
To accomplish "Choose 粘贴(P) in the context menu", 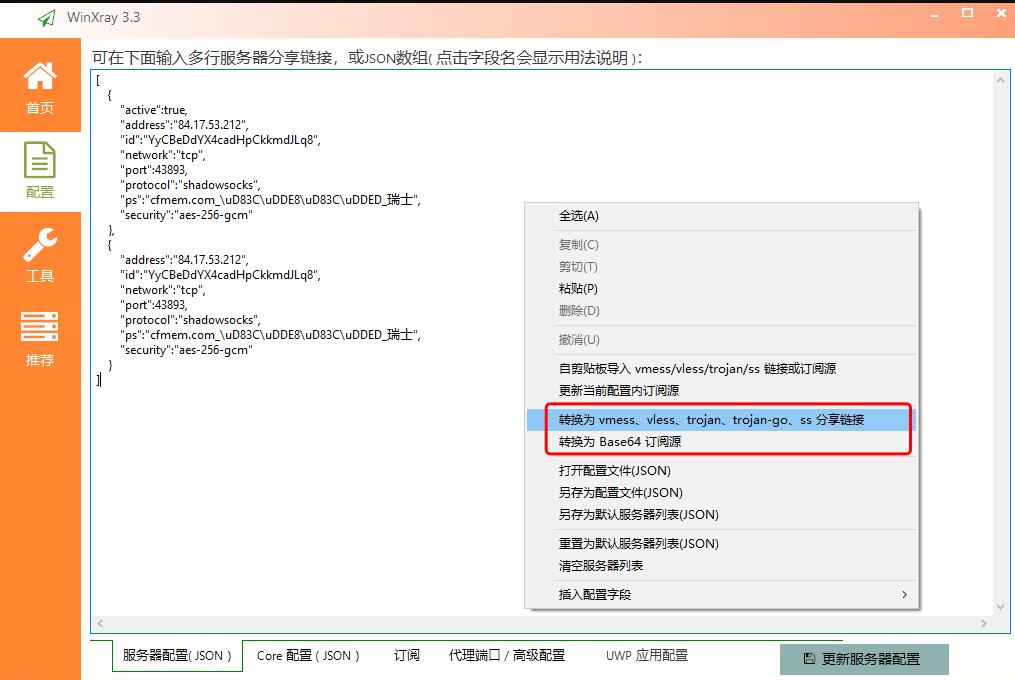I will (x=721, y=289).
